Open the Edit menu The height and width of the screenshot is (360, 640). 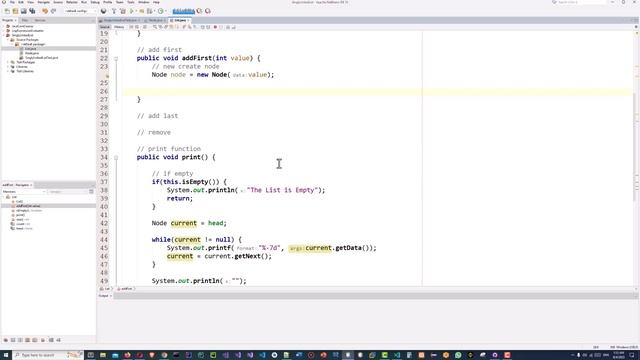tap(21, 2)
